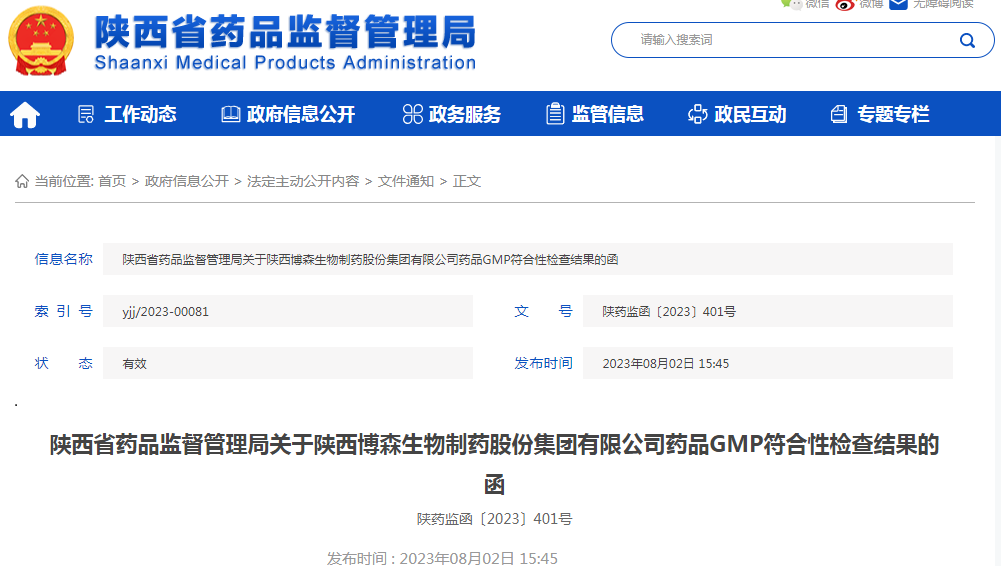The width and height of the screenshot is (1001, 566).
Task: Select index number yjj/2023-00081
Action: pos(165,311)
